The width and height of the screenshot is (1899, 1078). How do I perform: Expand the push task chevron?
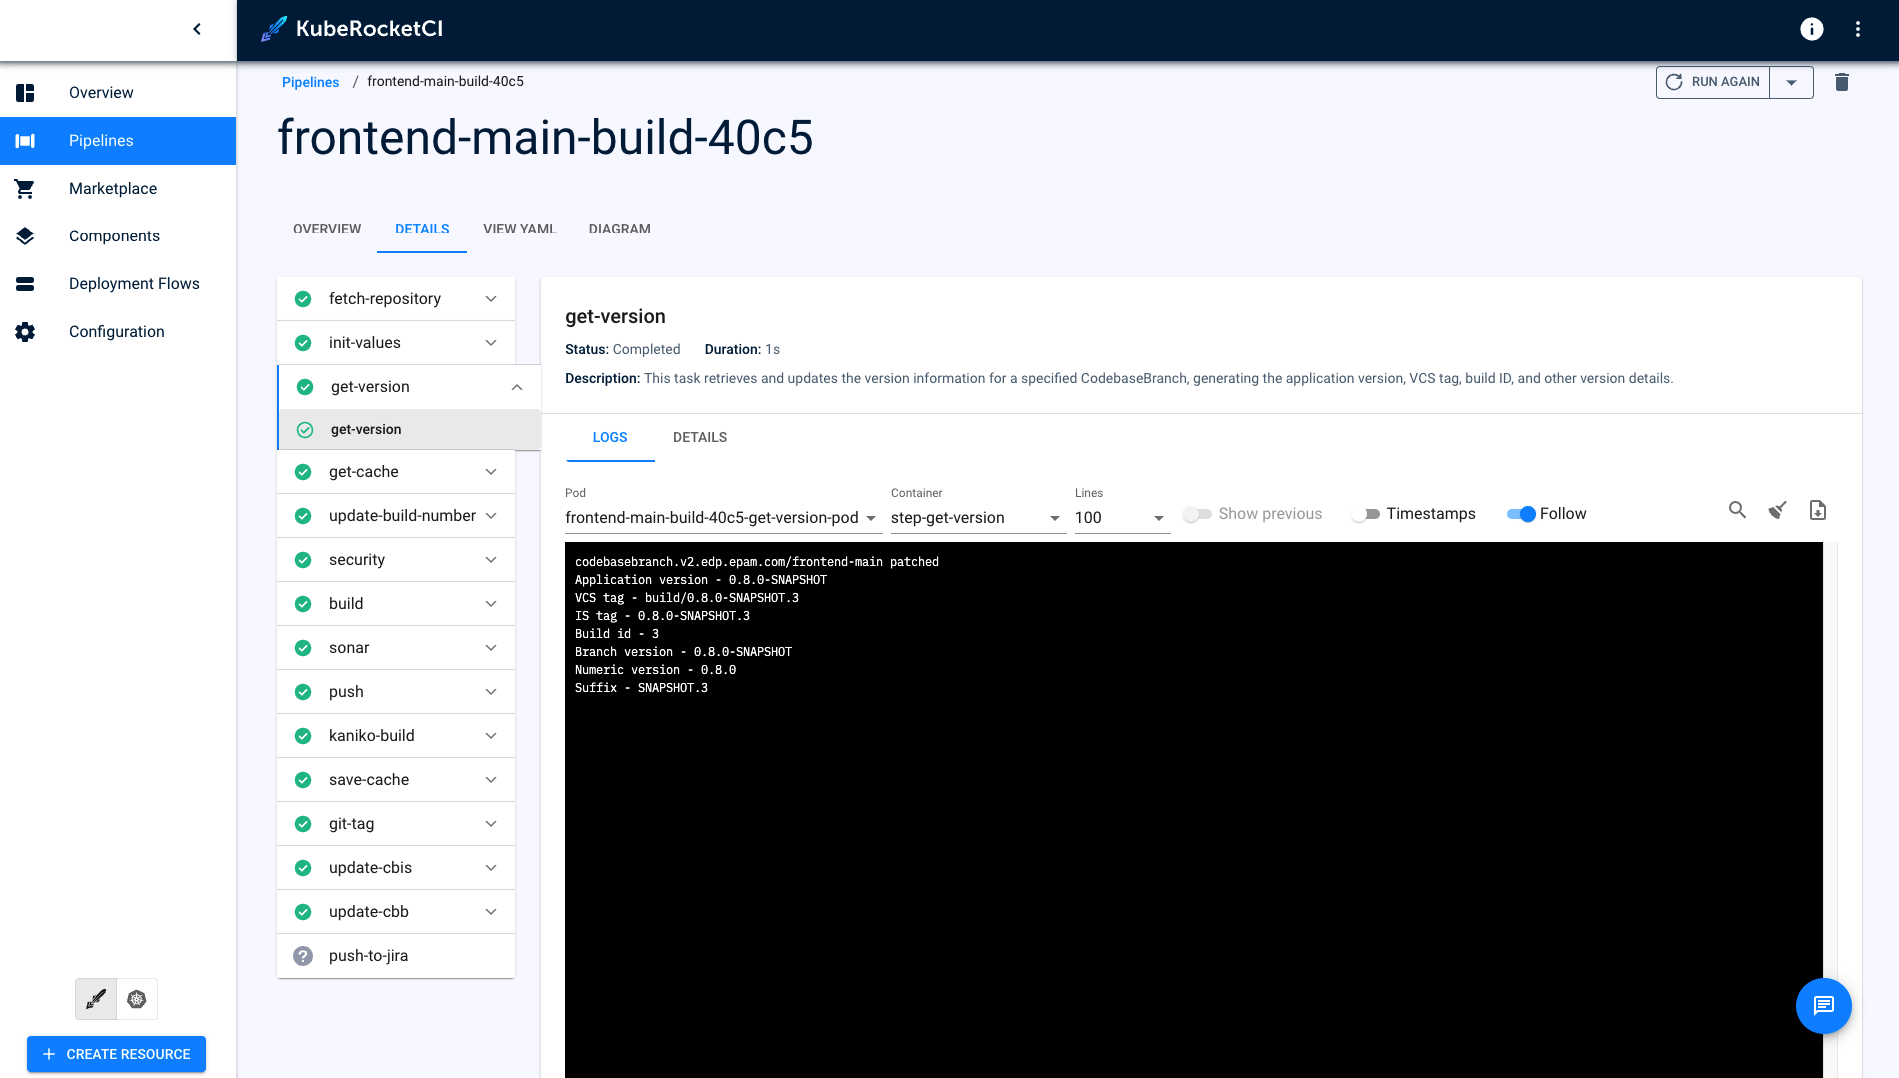coord(491,692)
